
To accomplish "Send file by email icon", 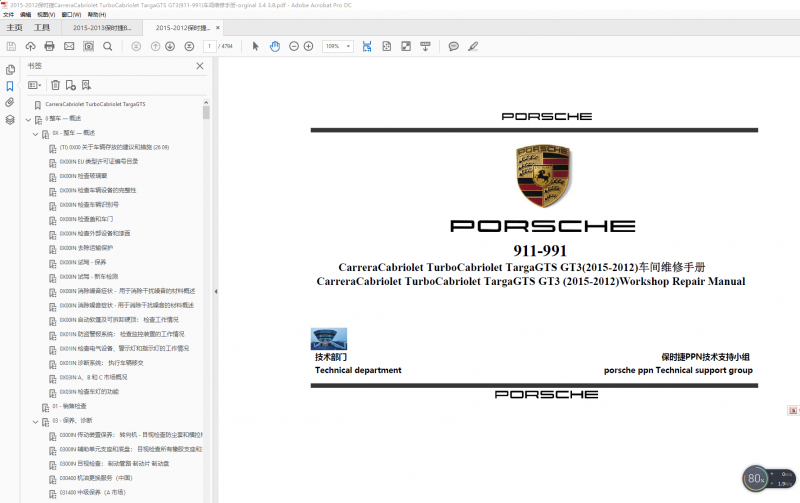I will tap(69, 46).
